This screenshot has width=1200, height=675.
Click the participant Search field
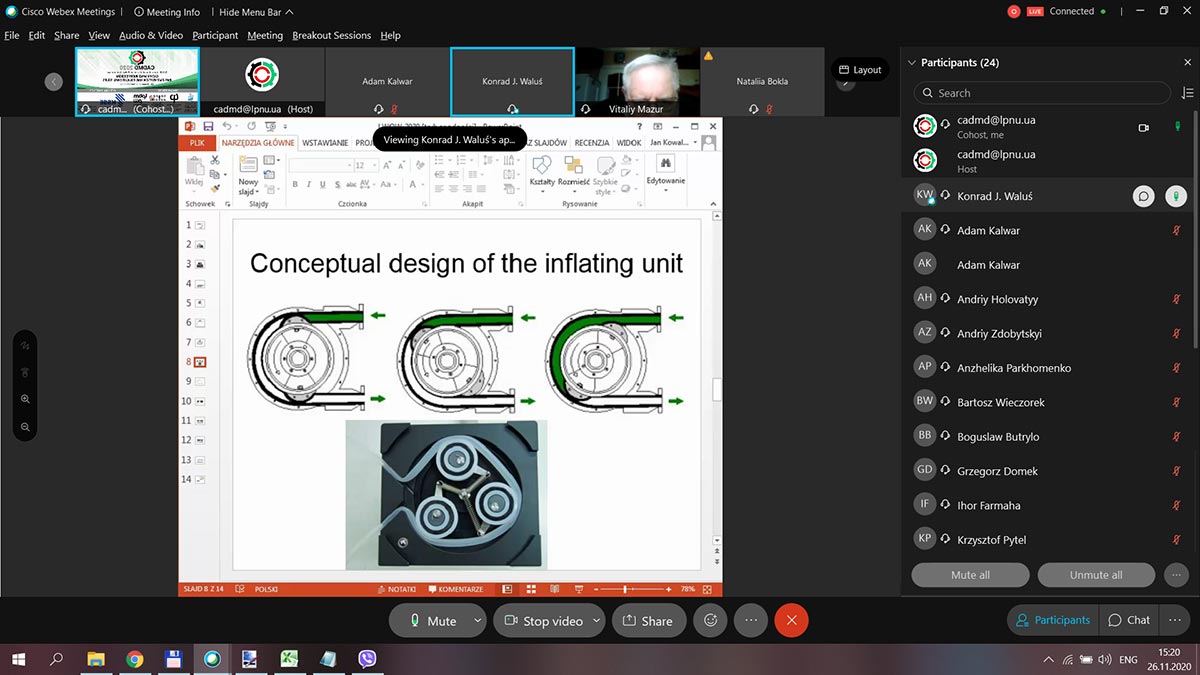point(1045,93)
